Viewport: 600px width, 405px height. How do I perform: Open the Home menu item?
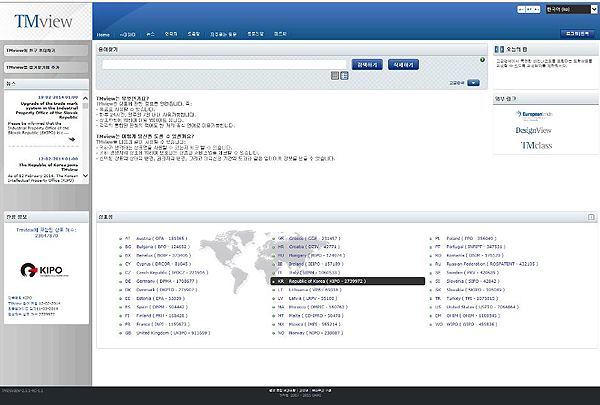pos(103,34)
